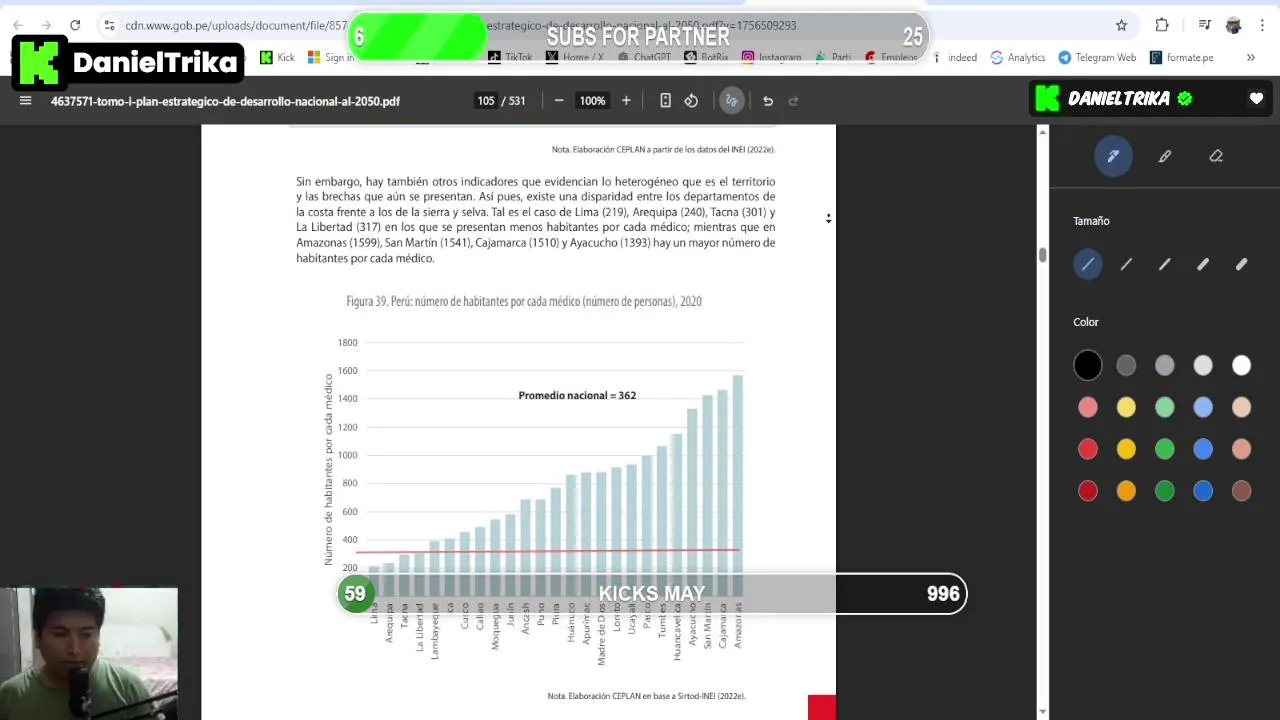Open the formate.pe bookmark

pyautogui.click(x=1180, y=58)
